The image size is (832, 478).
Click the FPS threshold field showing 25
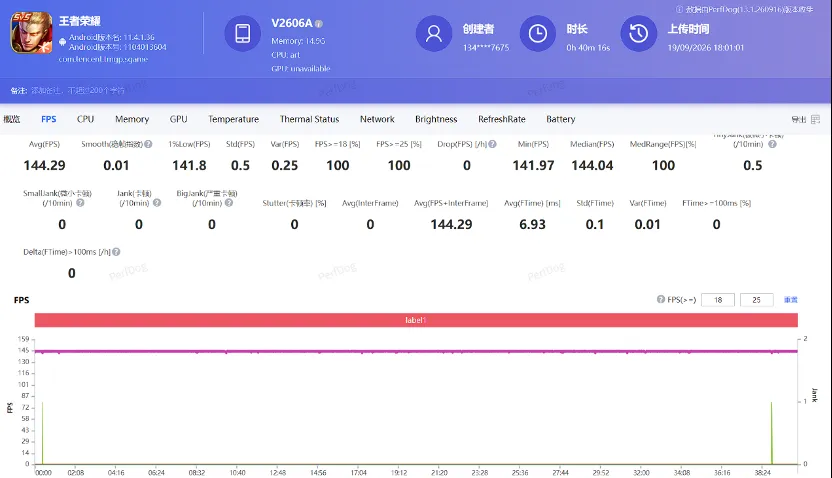pyautogui.click(x=757, y=300)
